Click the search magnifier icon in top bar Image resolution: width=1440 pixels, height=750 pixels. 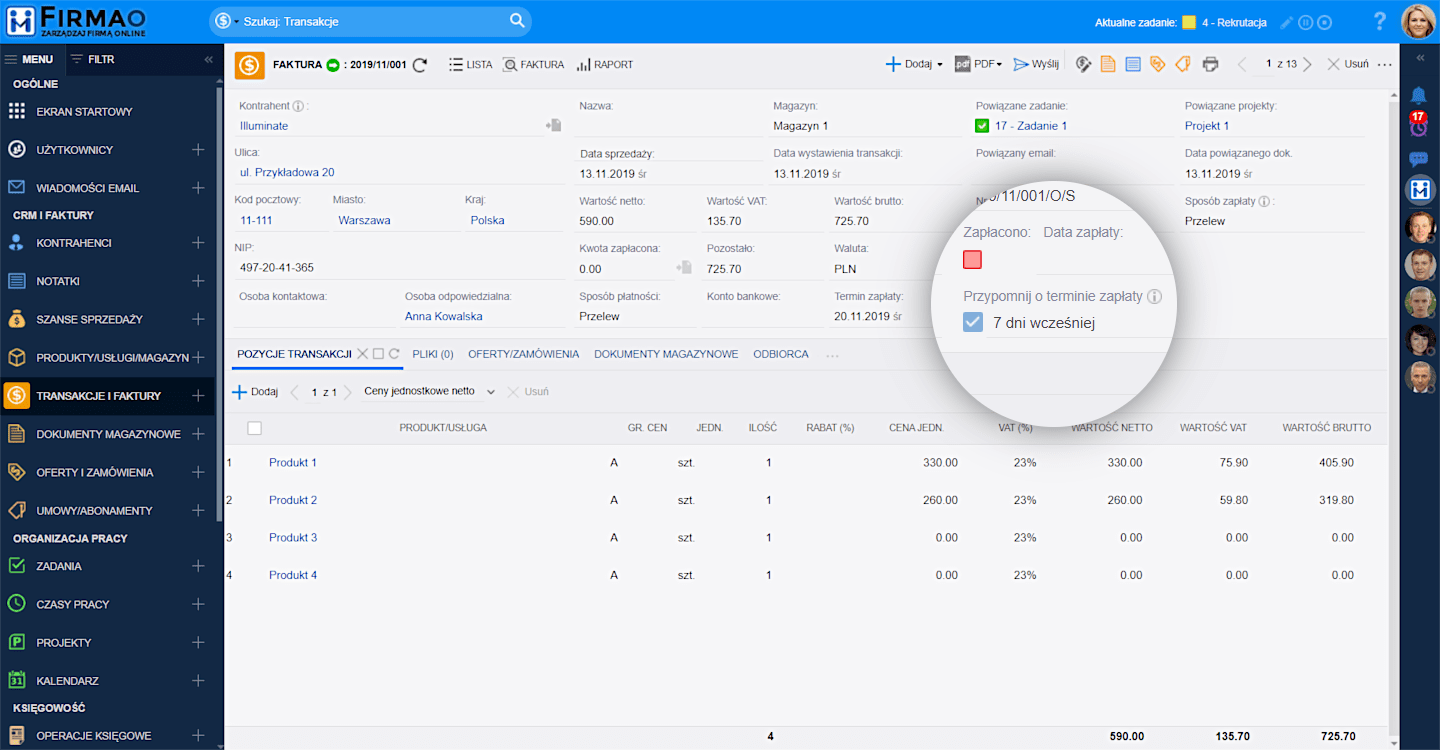517,21
